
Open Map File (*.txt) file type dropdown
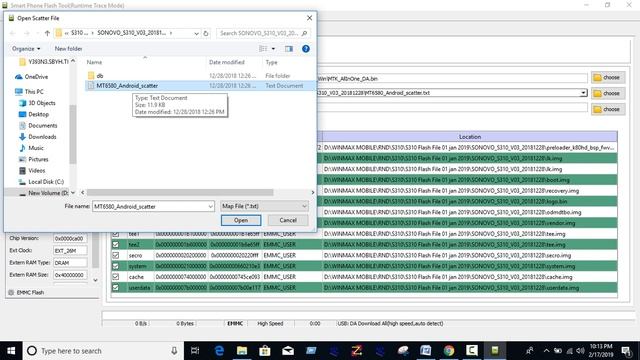tap(264, 207)
